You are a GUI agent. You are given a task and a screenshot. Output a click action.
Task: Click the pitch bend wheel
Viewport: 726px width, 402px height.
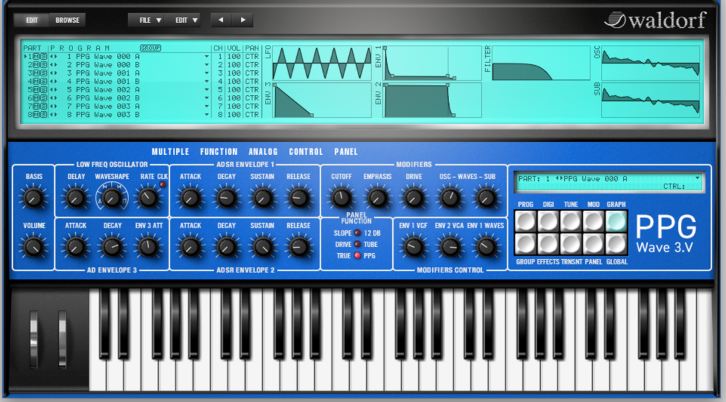34,339
